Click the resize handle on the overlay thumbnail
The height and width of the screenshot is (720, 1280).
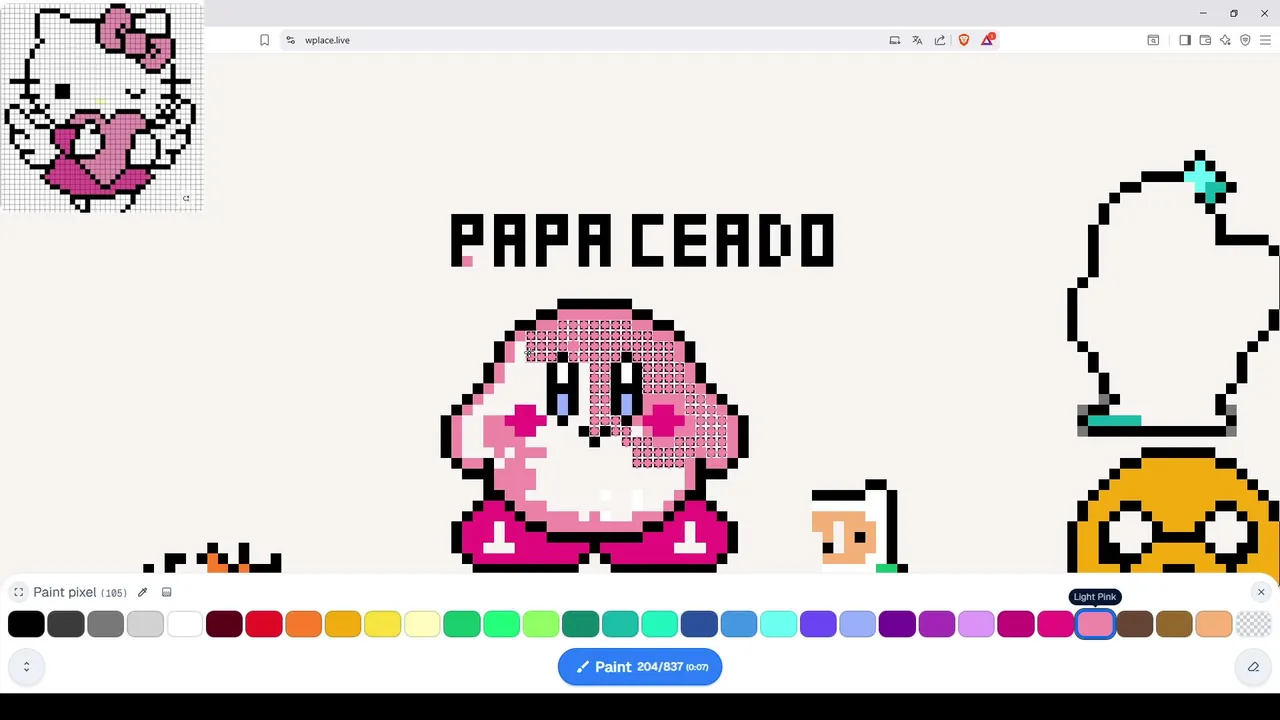(186, 198)
